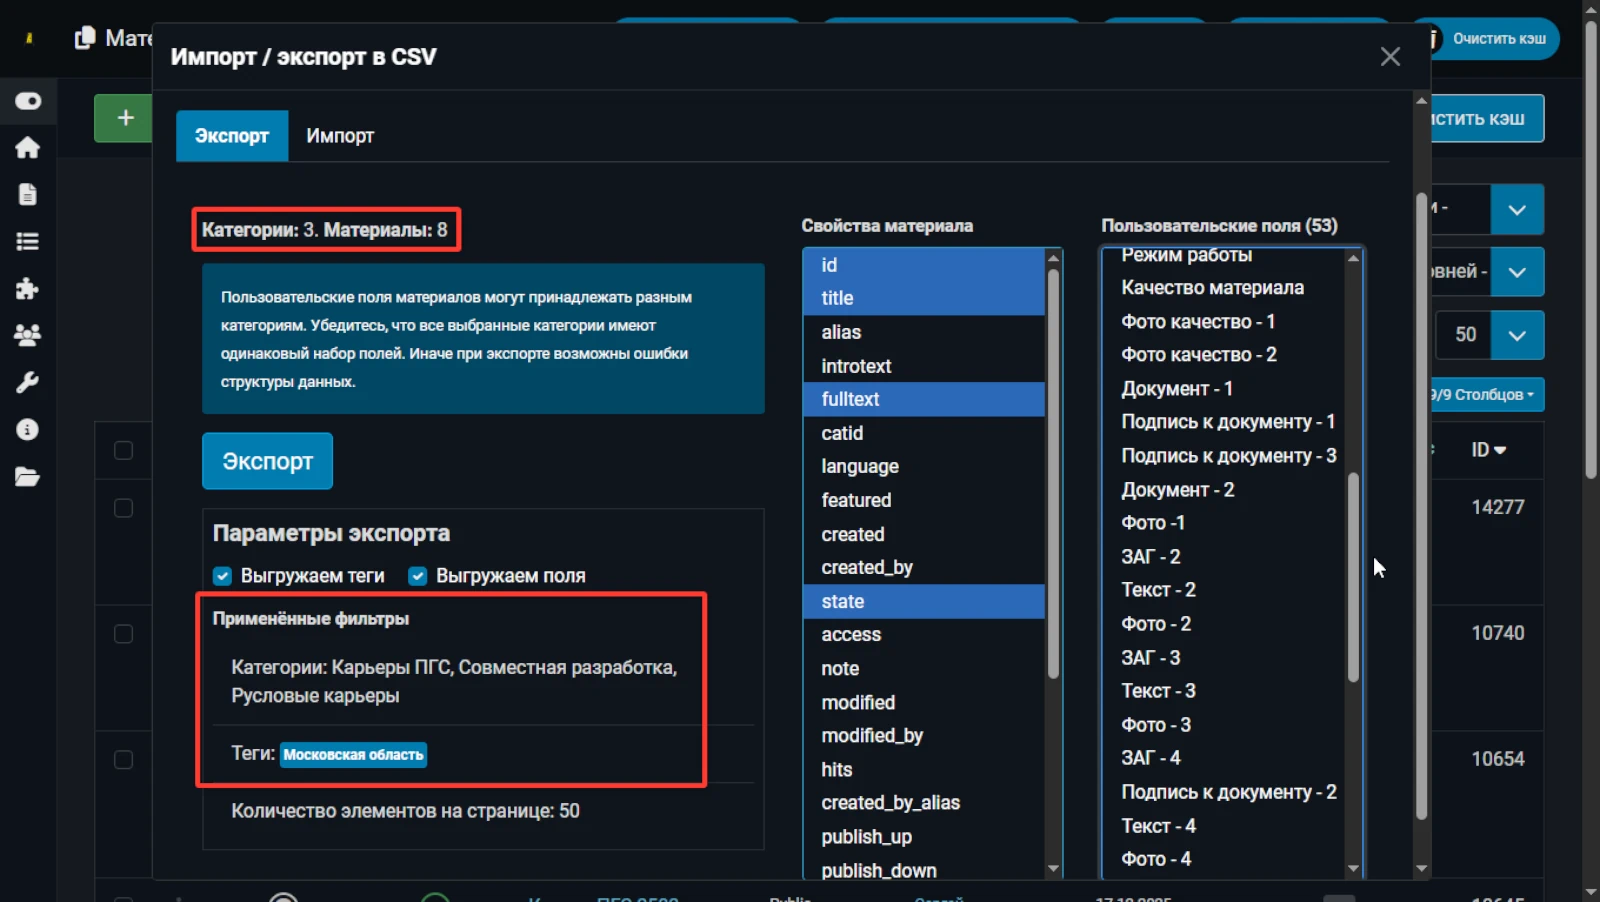Switch to the 'Импорт' tab
This screenshot has width=1600, height=902.
pyautogui.click(x=340, y=136)
